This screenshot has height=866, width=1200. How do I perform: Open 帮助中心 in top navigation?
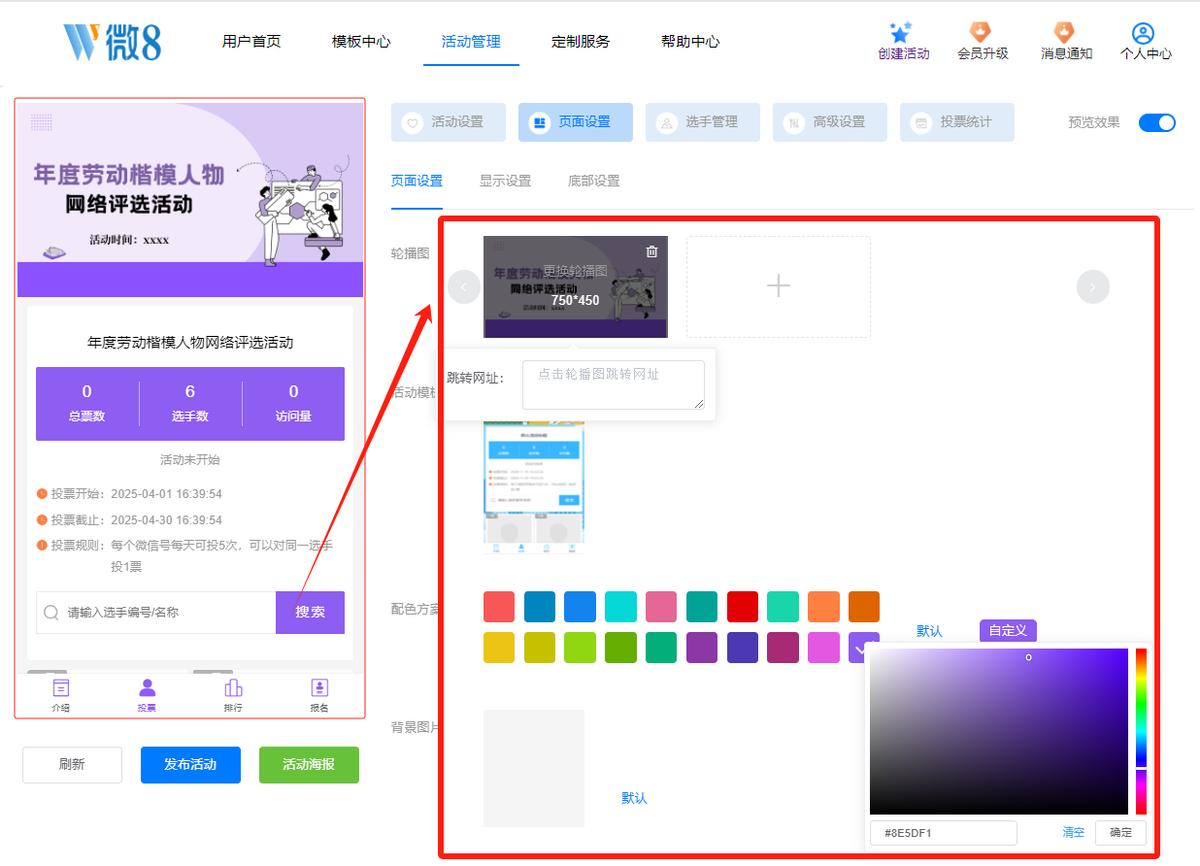pyautogui.click(x=690, y=42)
